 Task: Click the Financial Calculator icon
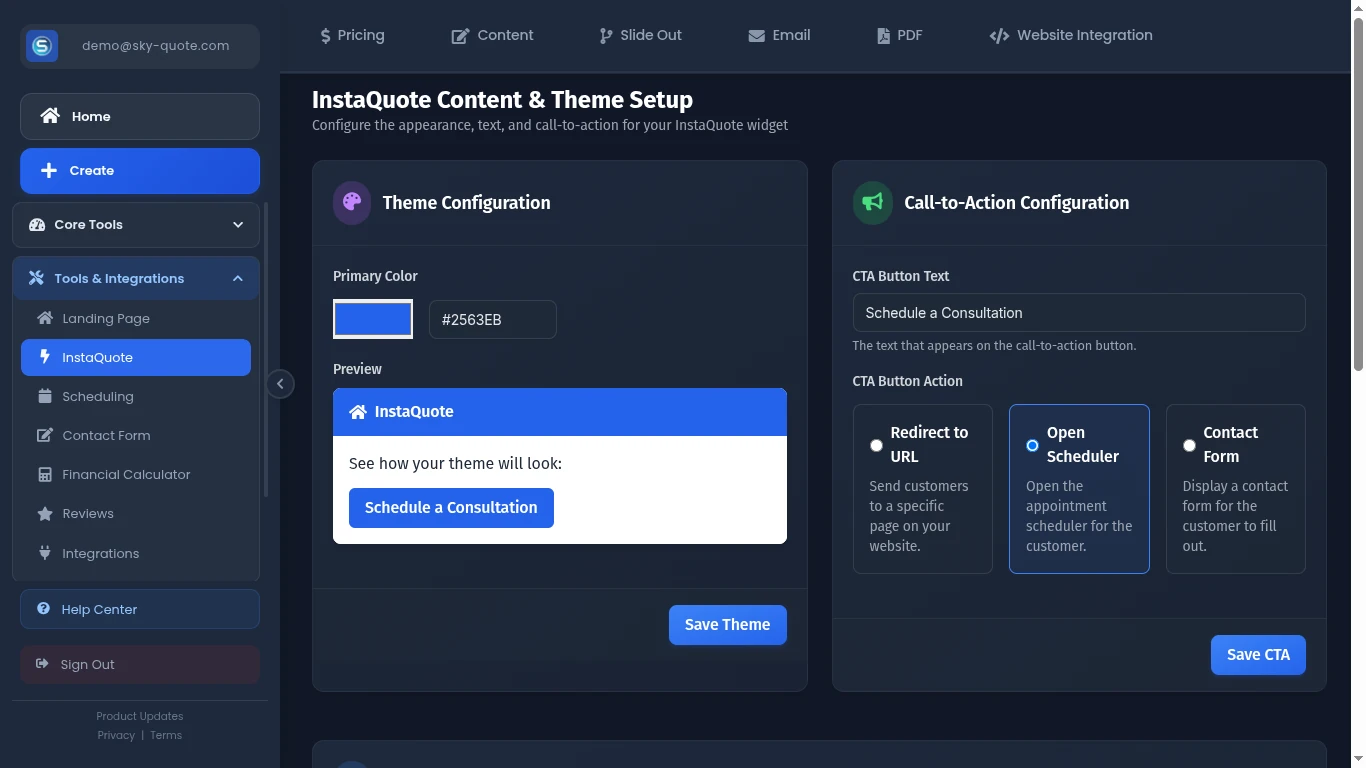pyautogui.click(x=45, y=475)
